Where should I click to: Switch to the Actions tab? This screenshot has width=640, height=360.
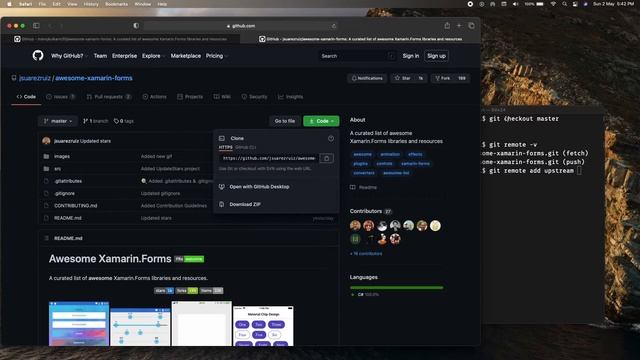154,97
